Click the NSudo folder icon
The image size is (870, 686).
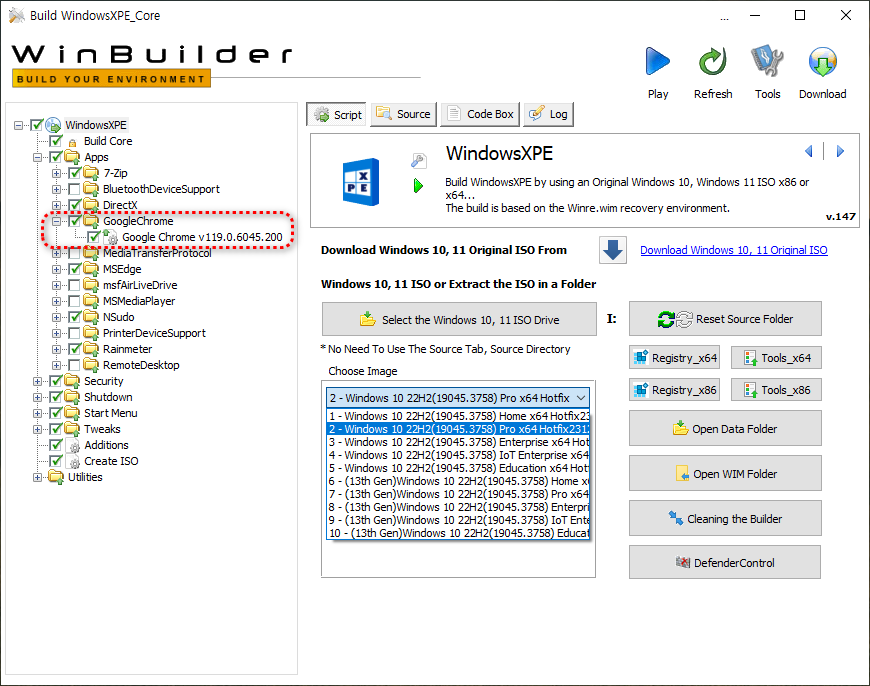(x=92, y=317)
